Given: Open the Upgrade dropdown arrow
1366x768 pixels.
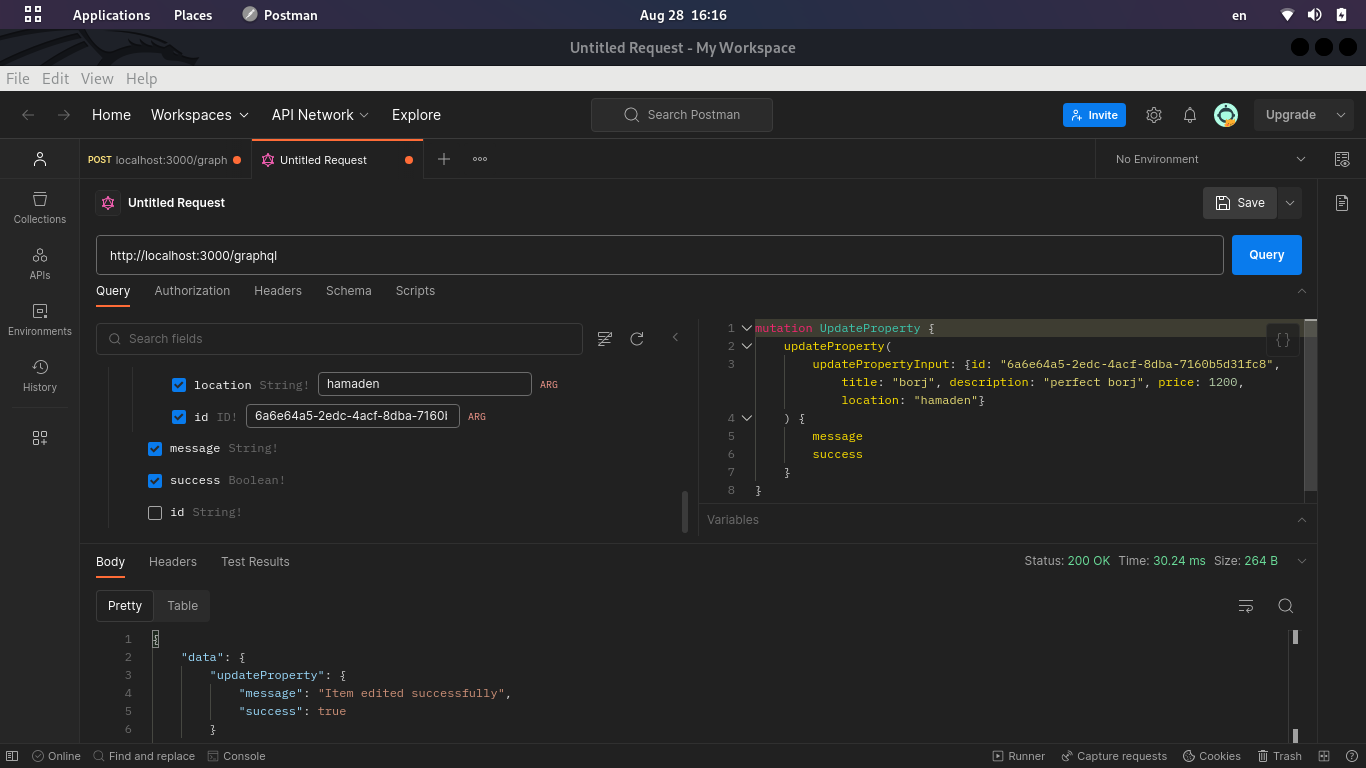Looking at the screenshot, I should tap(1341, 115).
